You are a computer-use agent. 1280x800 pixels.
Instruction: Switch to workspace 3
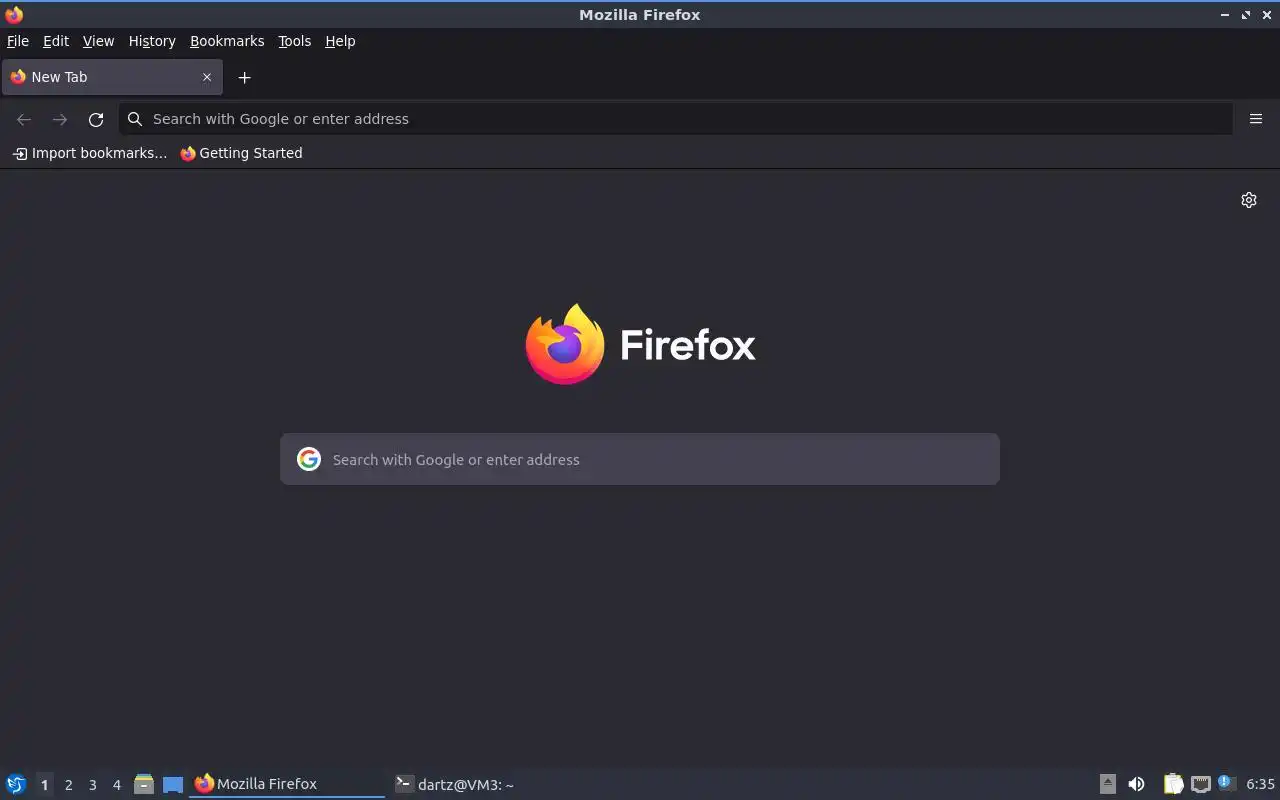coord(92,785)
